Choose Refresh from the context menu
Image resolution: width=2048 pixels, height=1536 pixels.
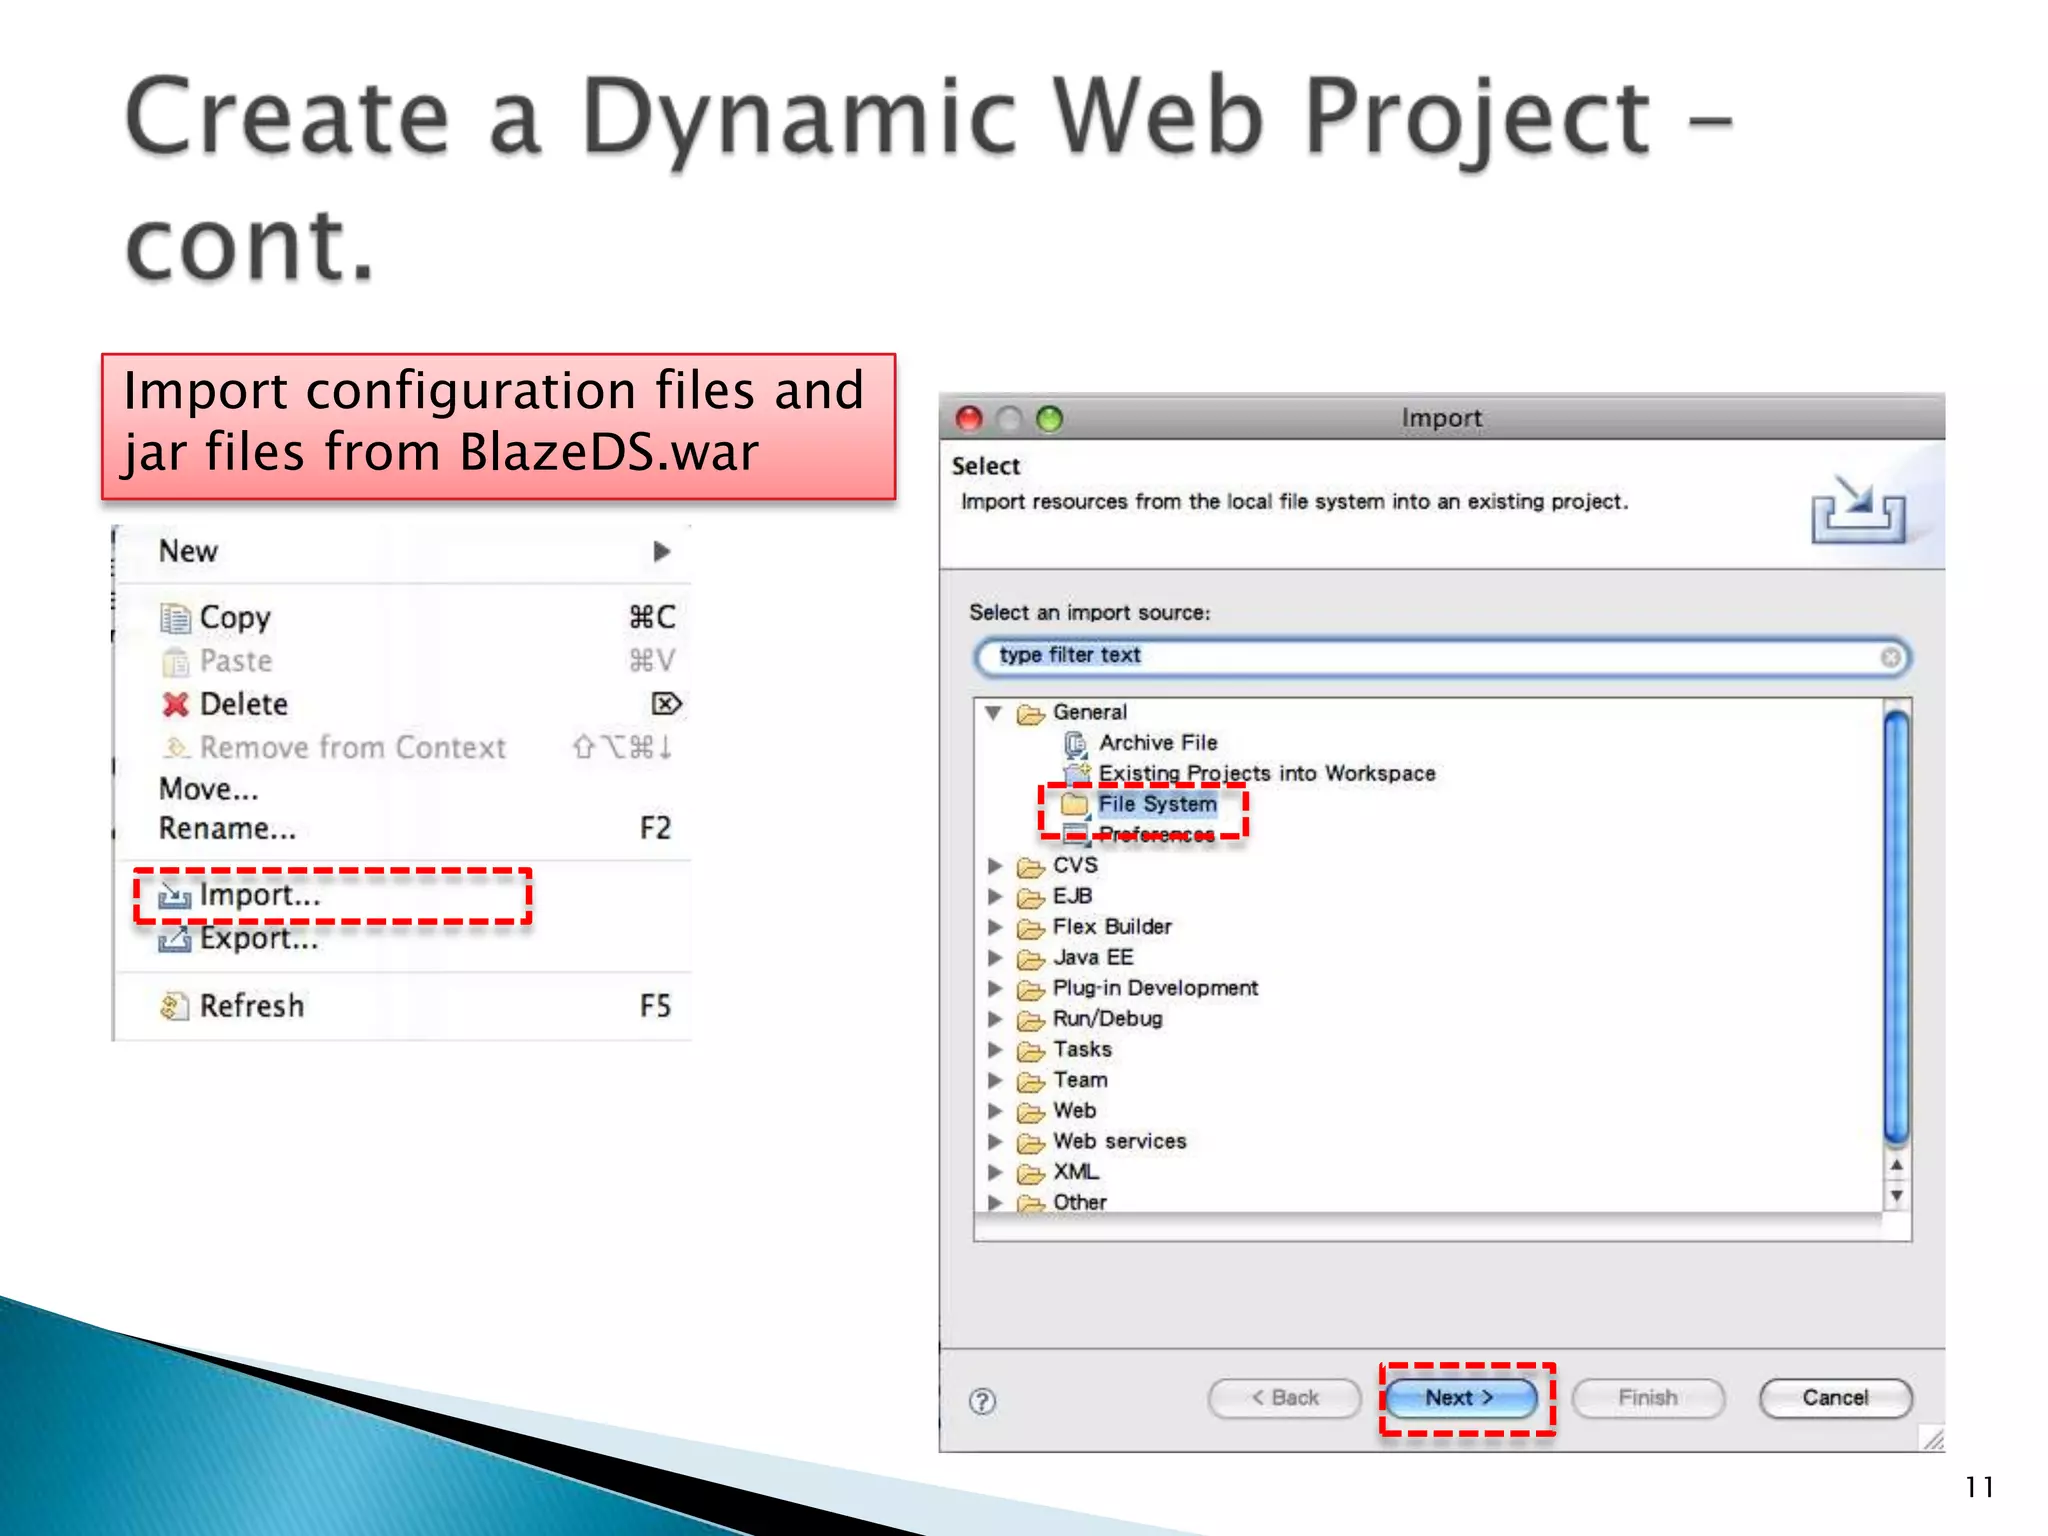pyautogui.click(x=404, y=1006)
